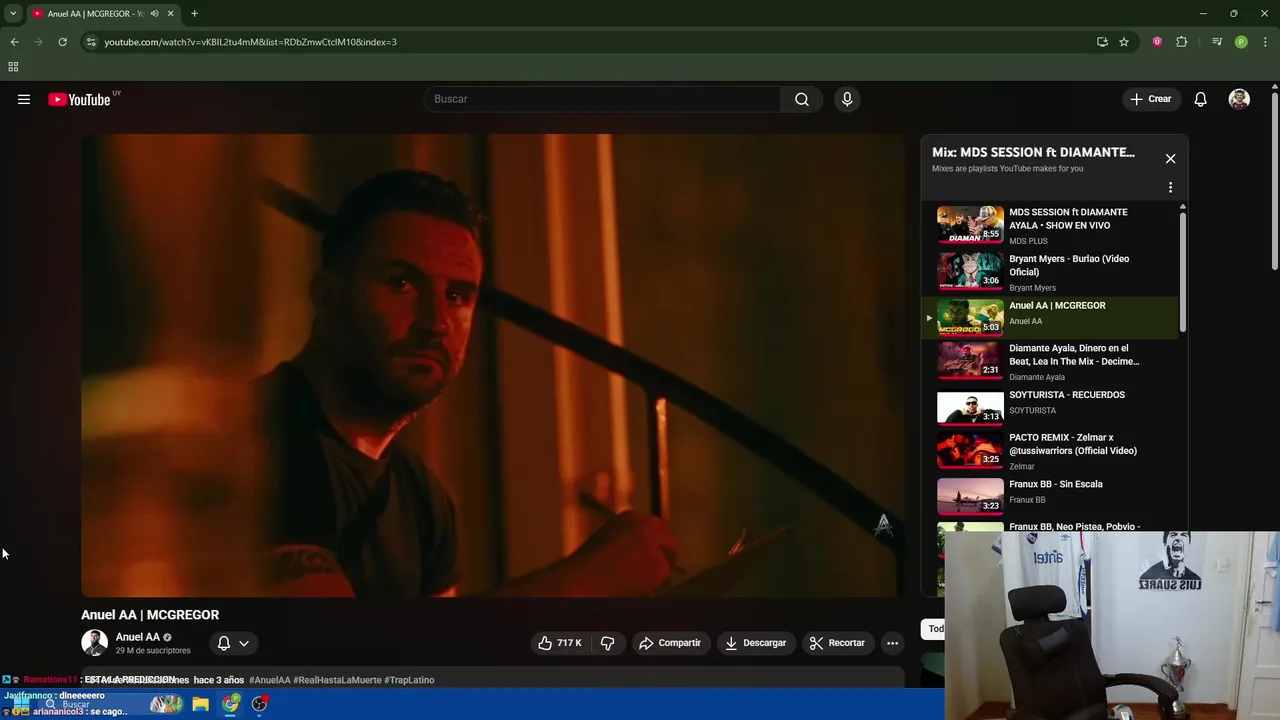The width and height of the screenshot is (1280, 720).
Task: Click the #TrapLatino hashtag
Action: (409, 680)
